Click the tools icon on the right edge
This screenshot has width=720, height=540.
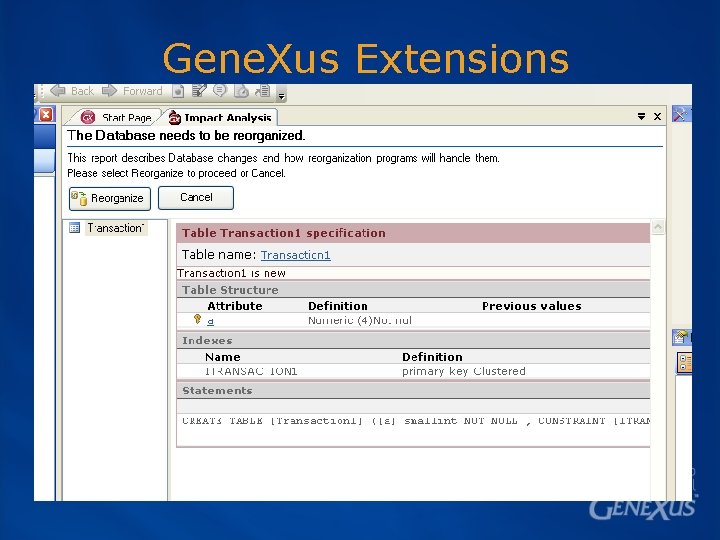681,113
